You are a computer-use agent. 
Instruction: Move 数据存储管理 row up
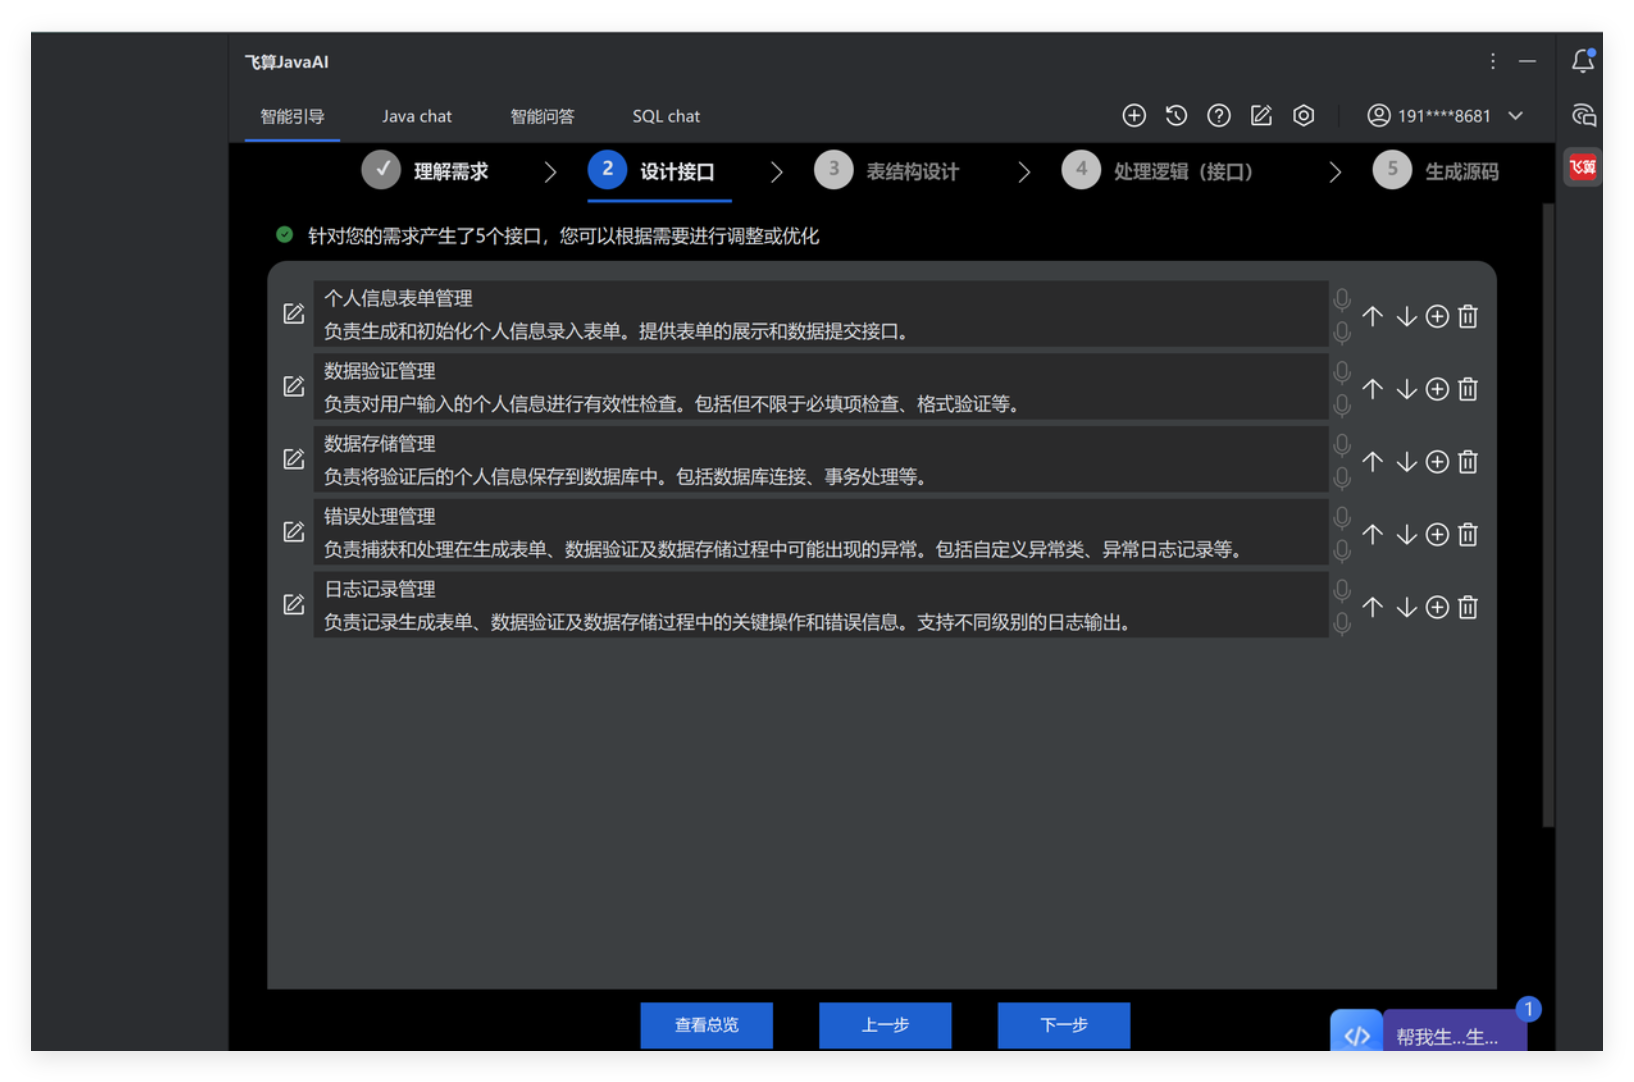(x=1372, y=462)
